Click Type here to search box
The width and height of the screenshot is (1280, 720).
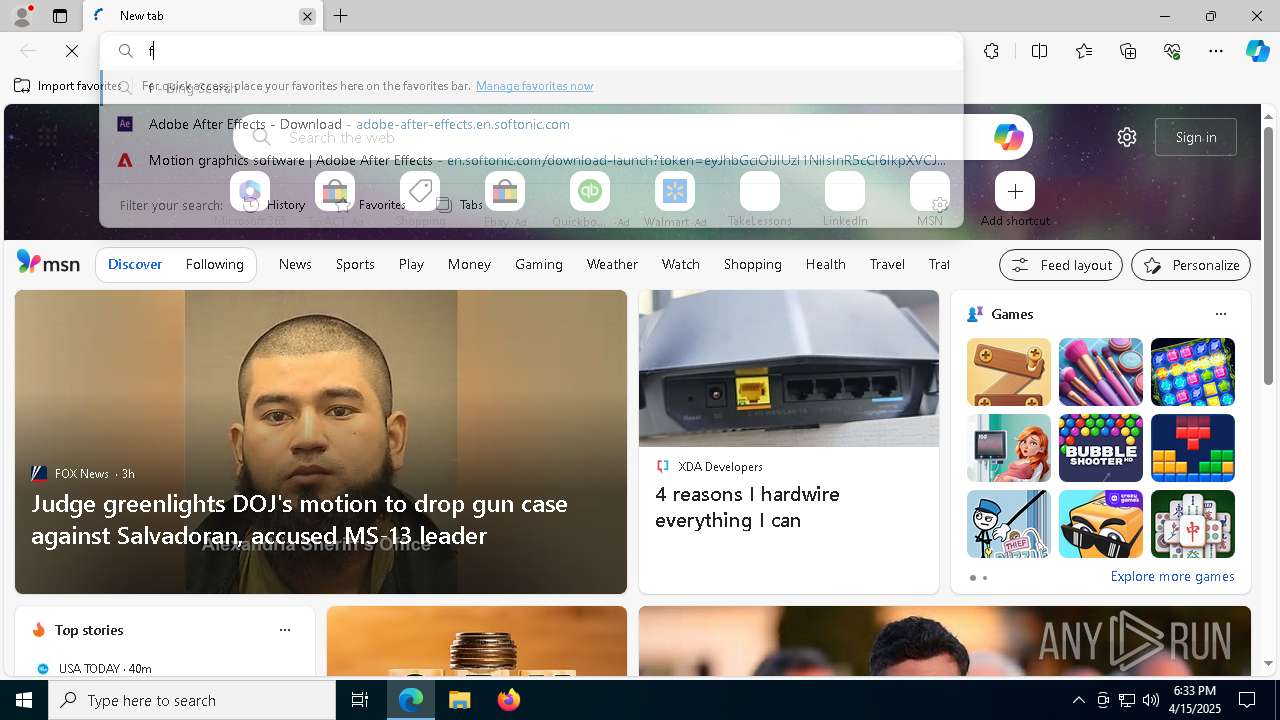tap(192, 700)
